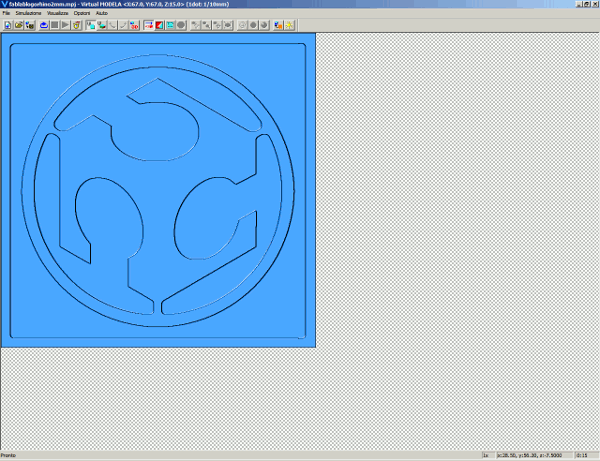Click the Open folder toolbar icon
This screenshot has width=600, height=461.
(x=19, y=25)
